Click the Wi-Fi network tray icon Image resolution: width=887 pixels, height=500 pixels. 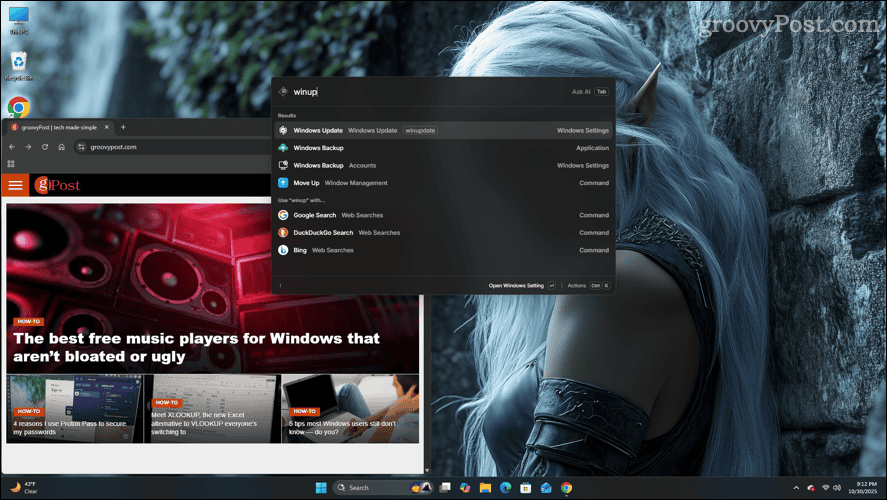click(825, 488)
